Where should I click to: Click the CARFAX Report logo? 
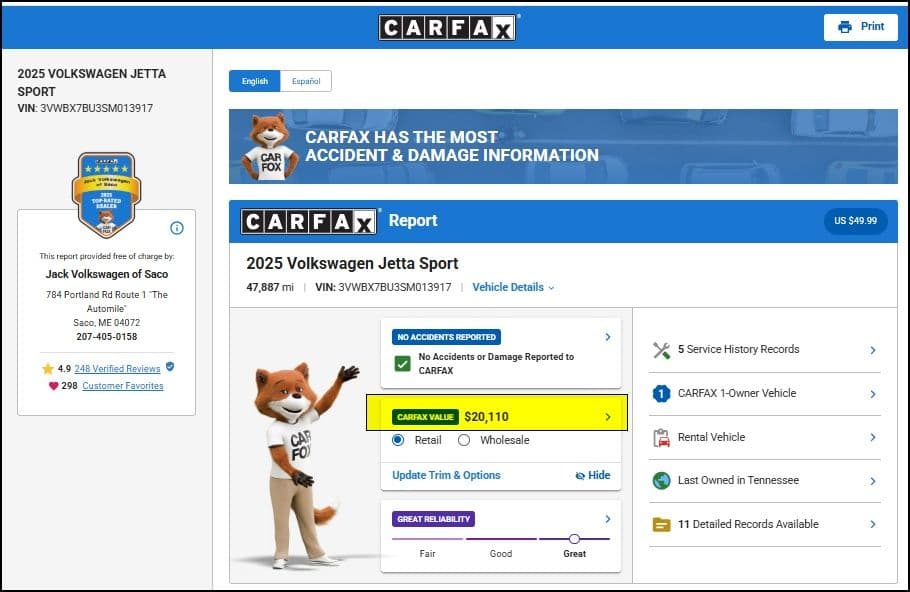(x=309, y=221)
